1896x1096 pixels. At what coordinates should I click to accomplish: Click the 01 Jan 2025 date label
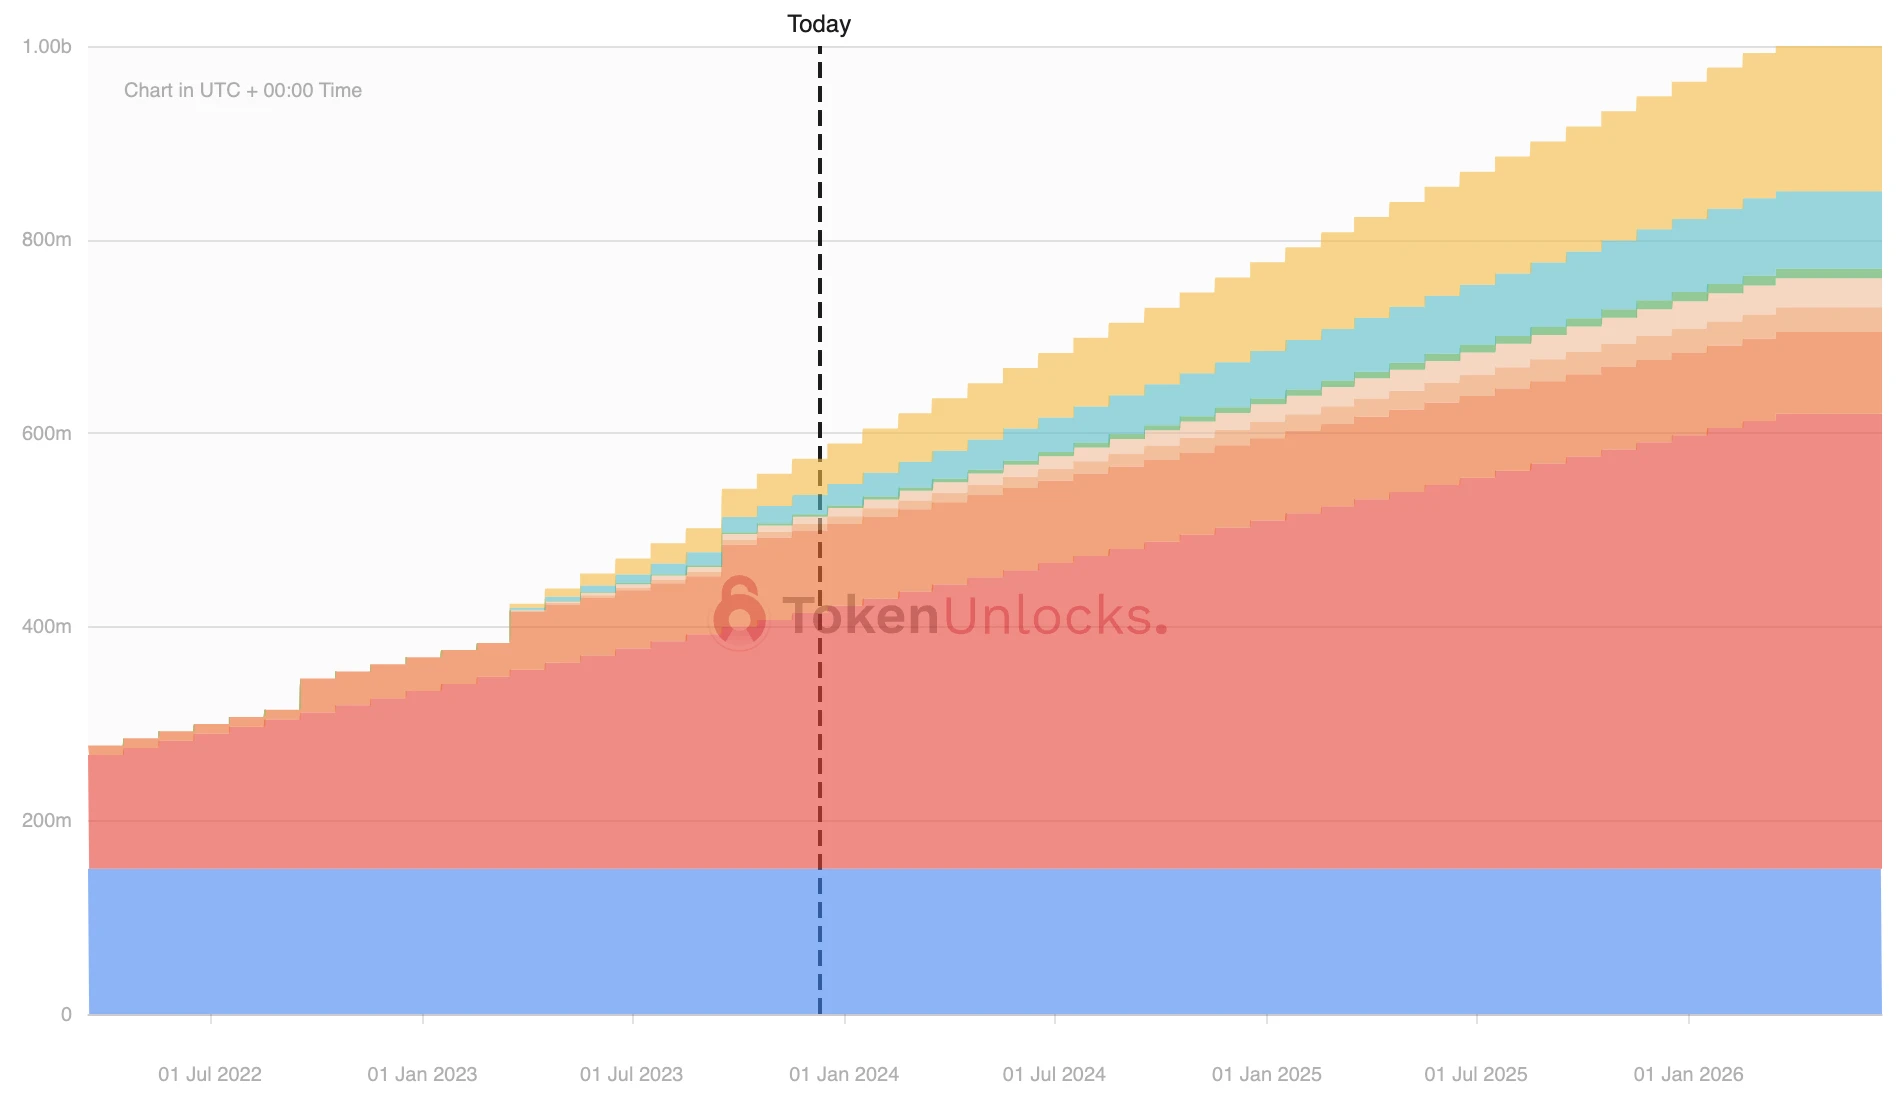pyautogui.click(x=1266, y=1074)
